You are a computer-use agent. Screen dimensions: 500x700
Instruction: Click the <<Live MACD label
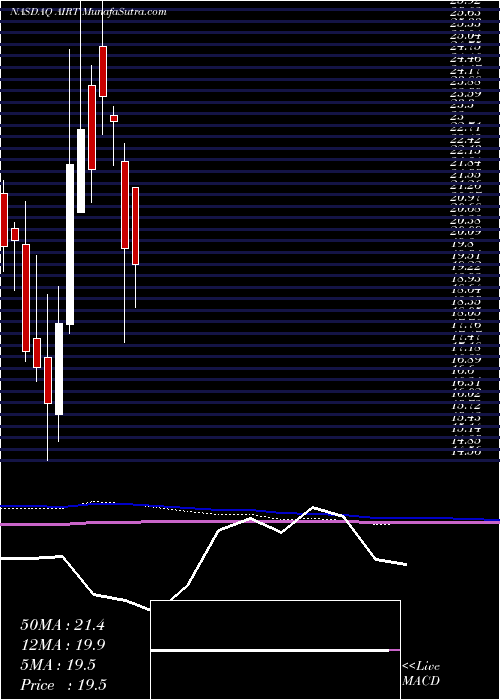click(421, 674)
